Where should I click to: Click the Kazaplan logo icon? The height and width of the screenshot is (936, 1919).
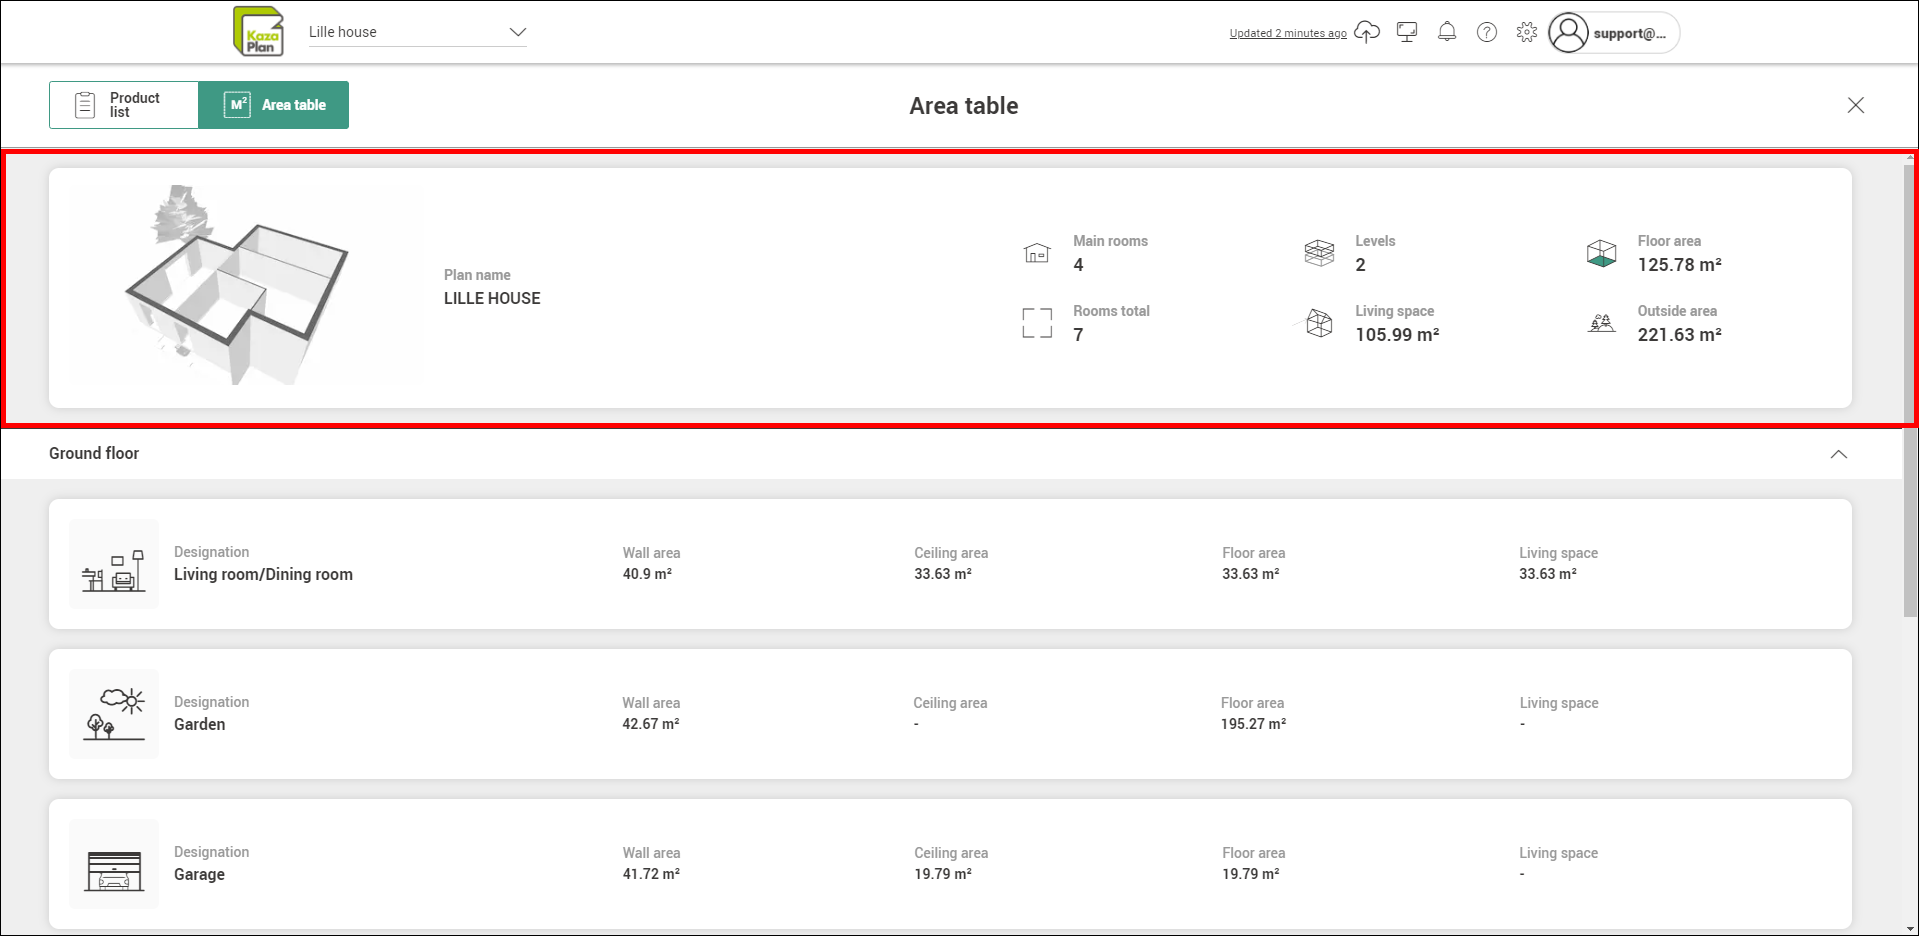258,32
